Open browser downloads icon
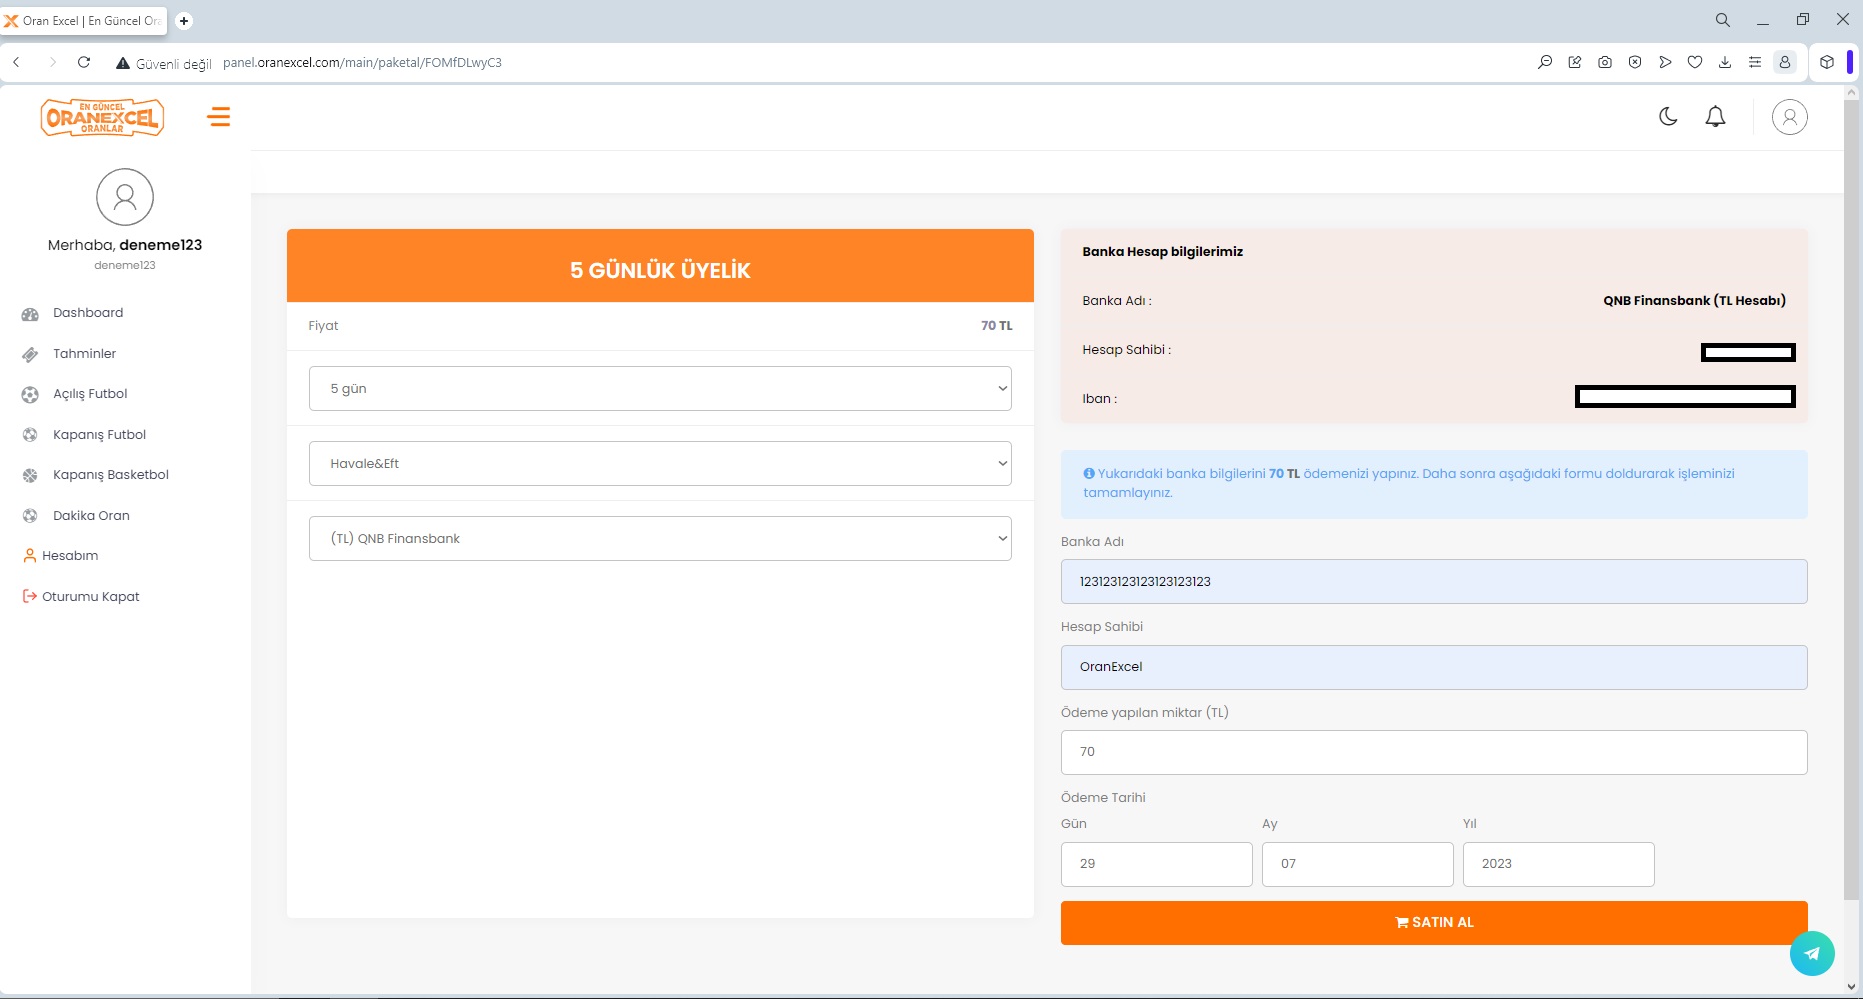Viewport: 1863px width, 999px height. 1725,62
